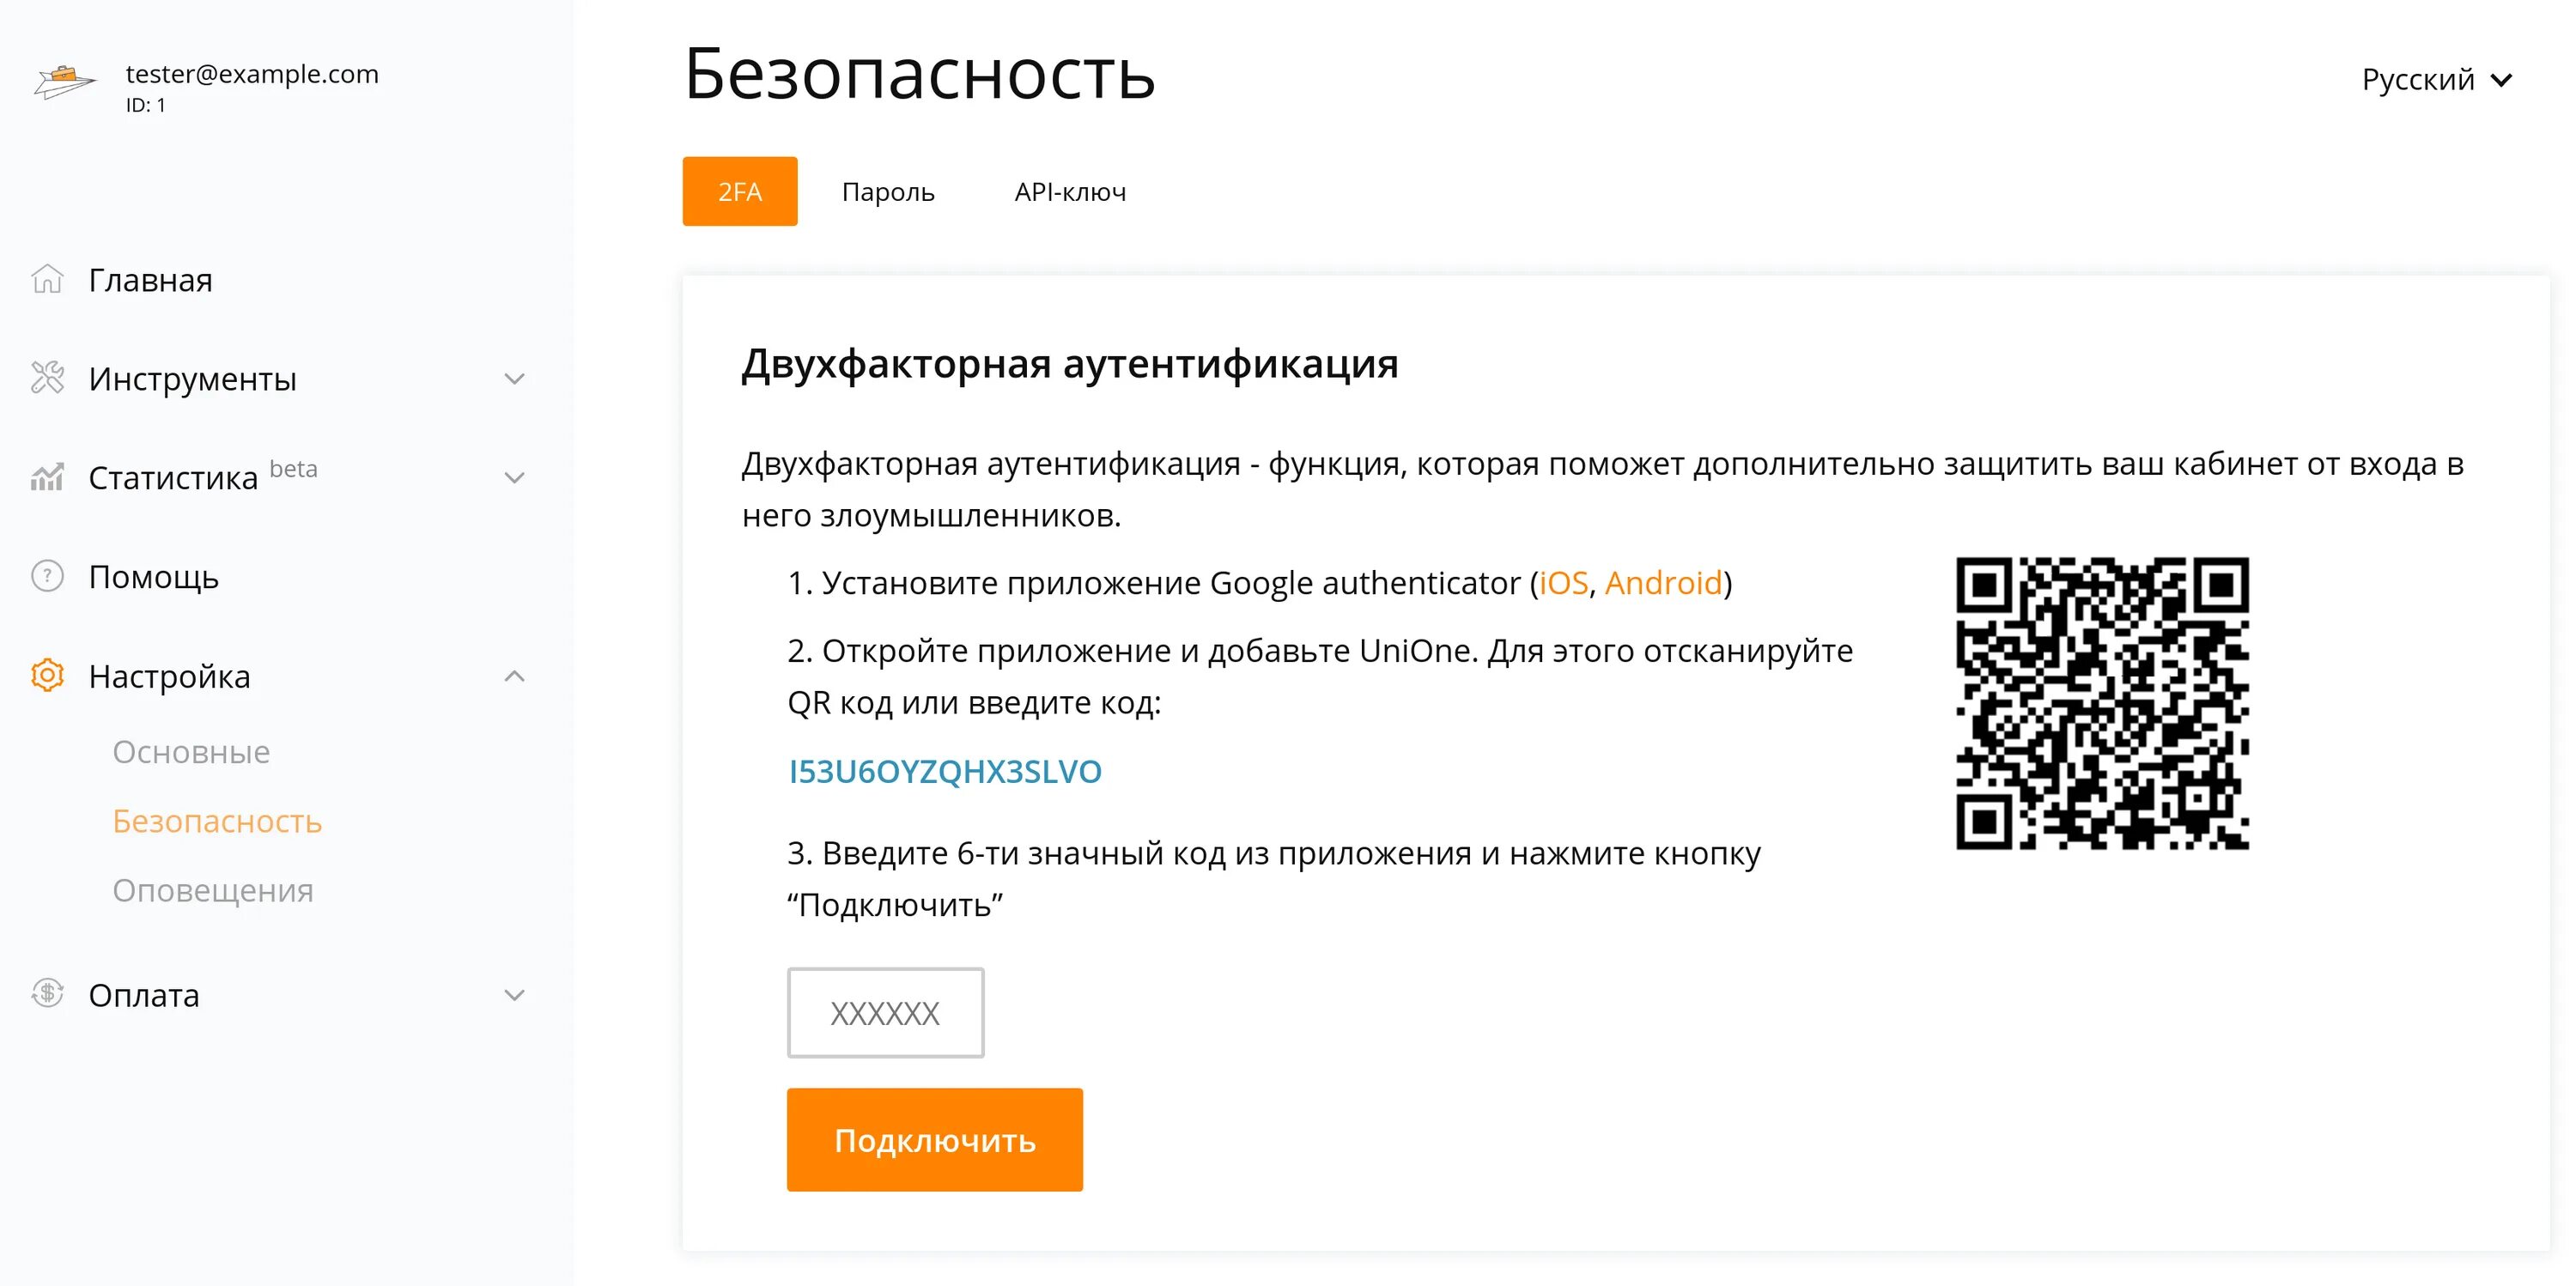Expand the Статистика section chevron

pyautogui.click(x=514, y=478)
